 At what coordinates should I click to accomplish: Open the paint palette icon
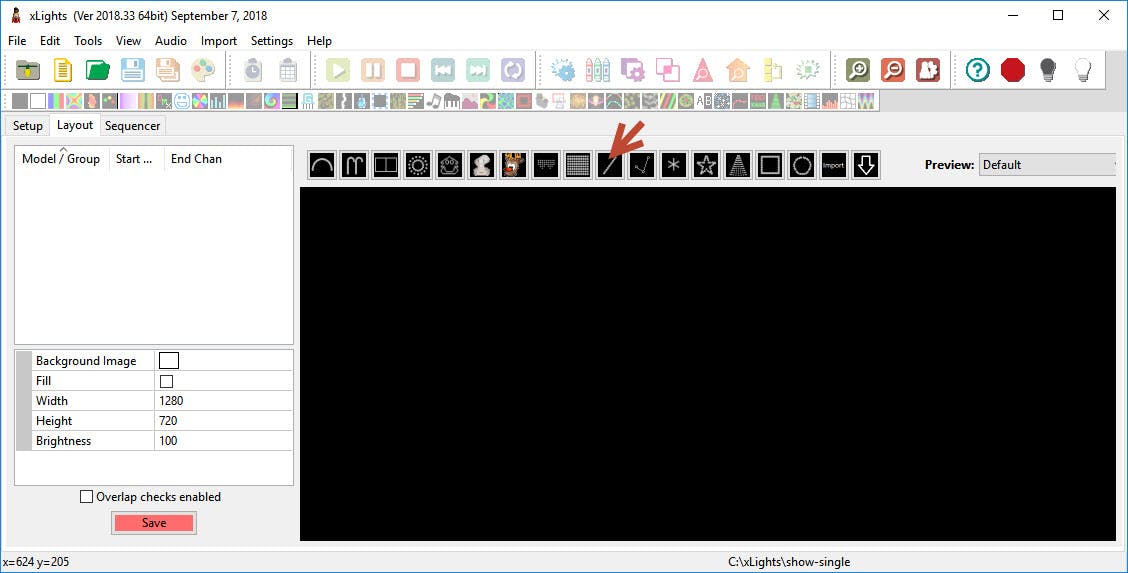point(202,70)
